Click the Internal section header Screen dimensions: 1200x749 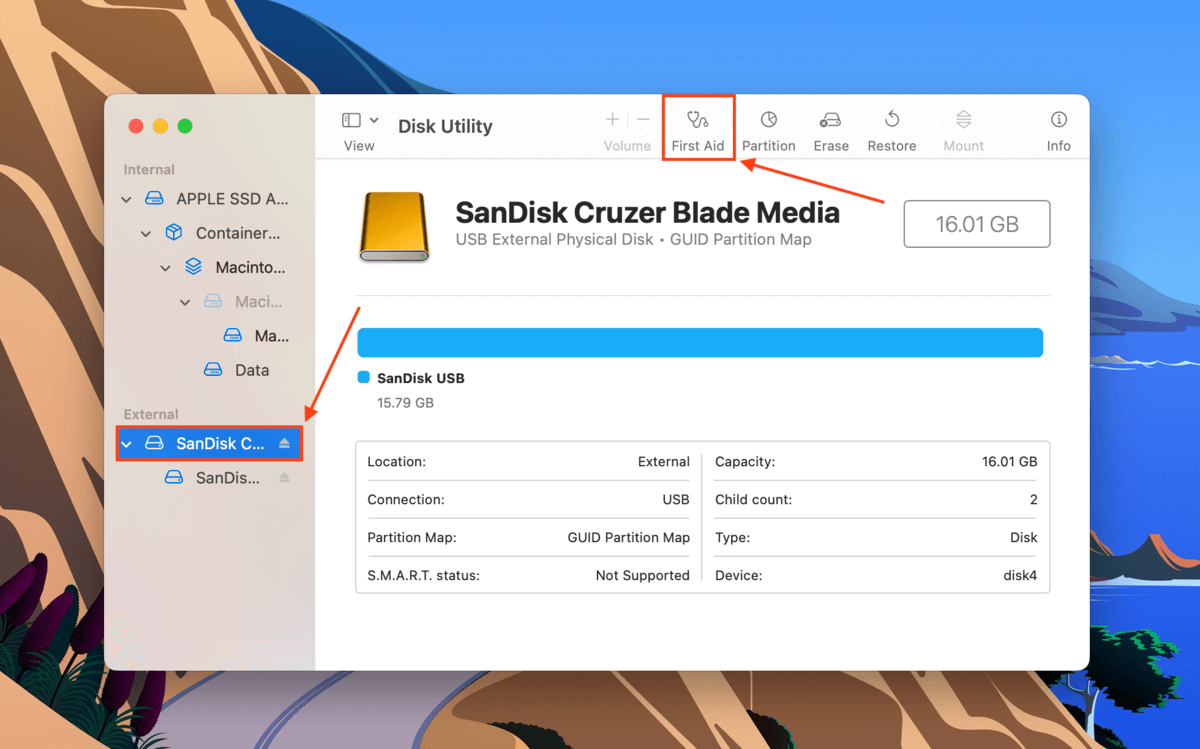tap(149, 170)
